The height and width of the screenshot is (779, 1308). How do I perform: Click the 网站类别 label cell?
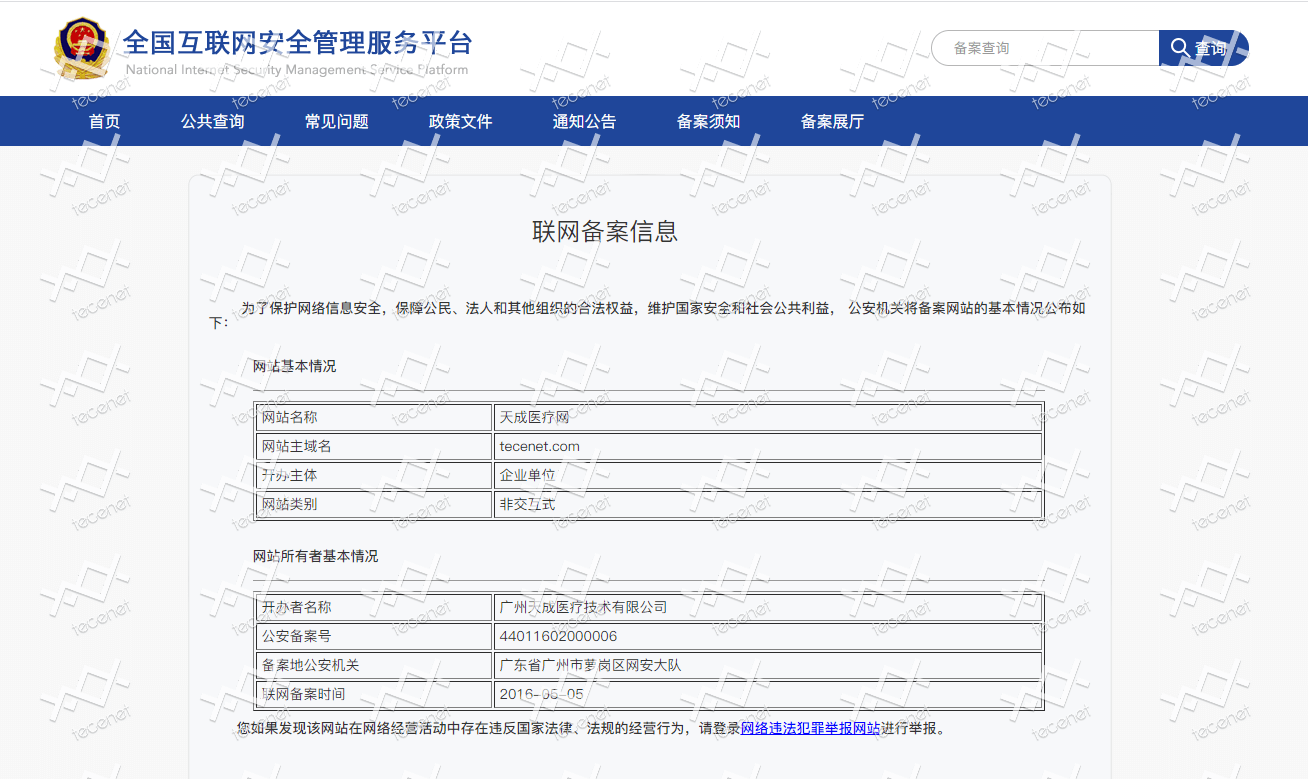374,504
